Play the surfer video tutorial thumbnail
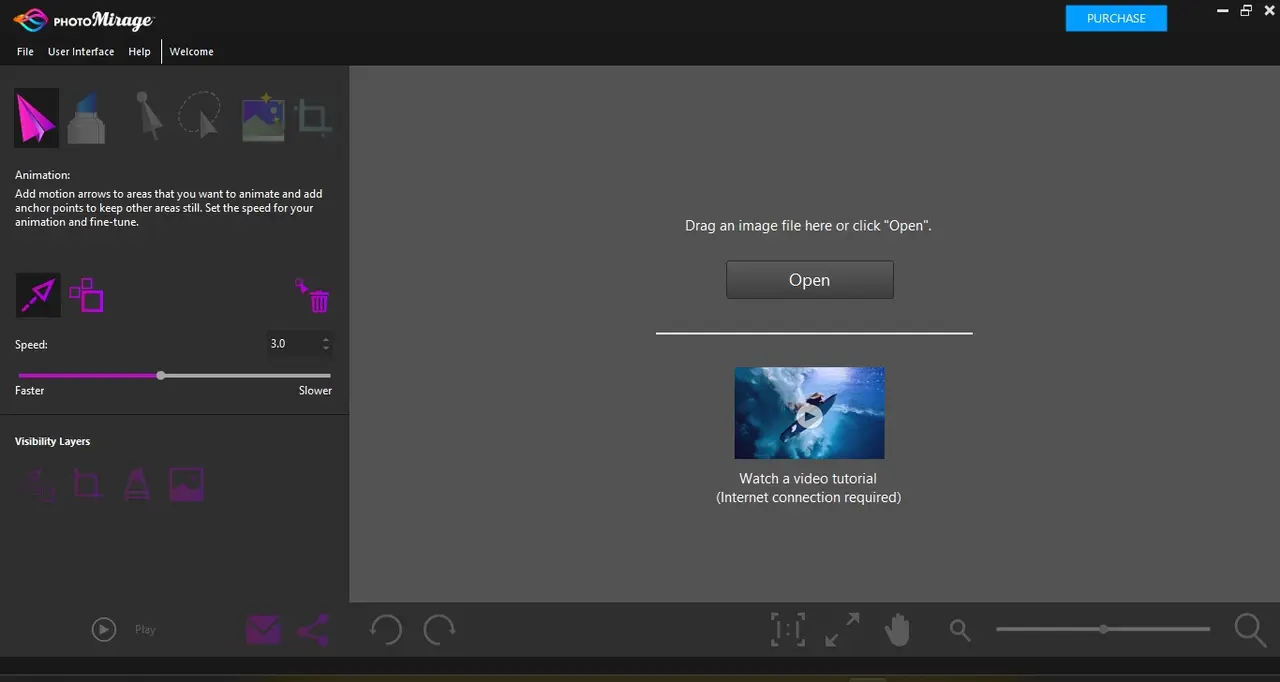 [x=809, y=413]
